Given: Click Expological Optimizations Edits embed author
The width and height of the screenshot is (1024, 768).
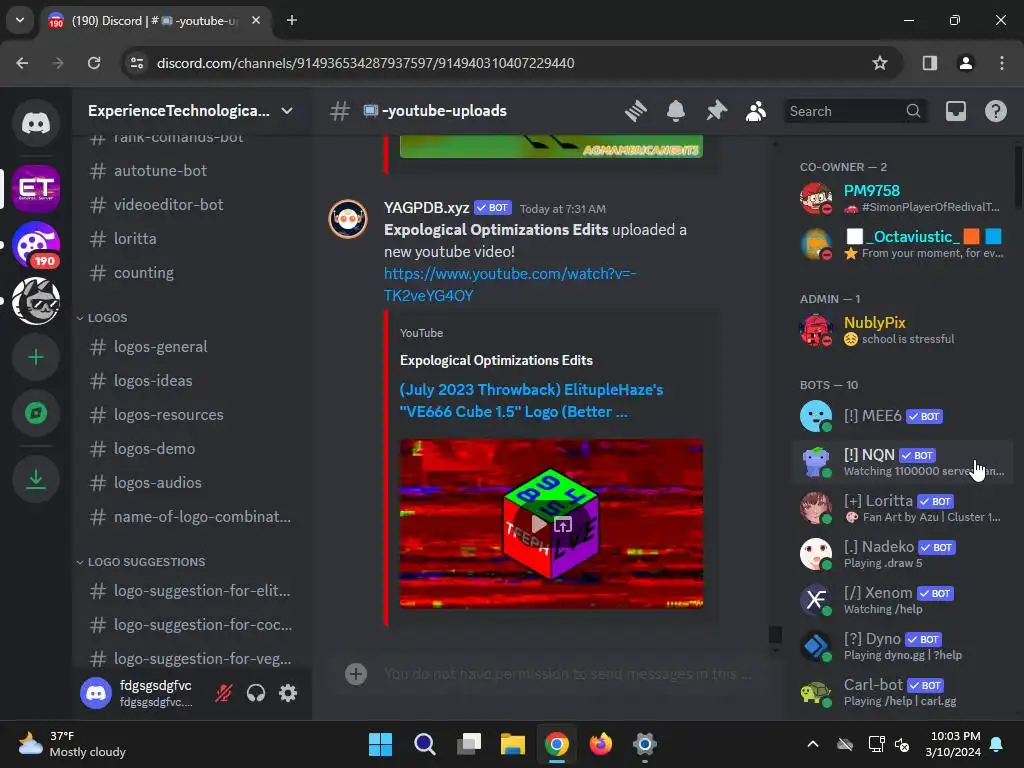Looking at the screenshot, I should (496, 360).
